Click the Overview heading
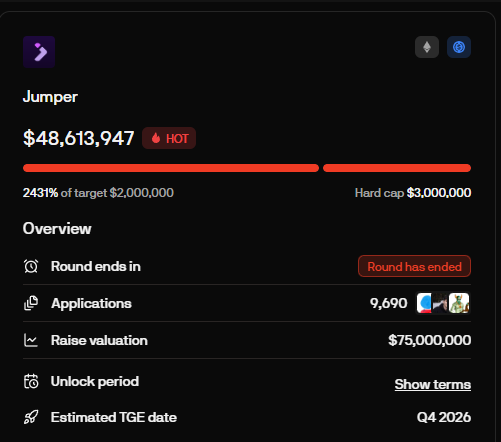 (x=57, y=229)
